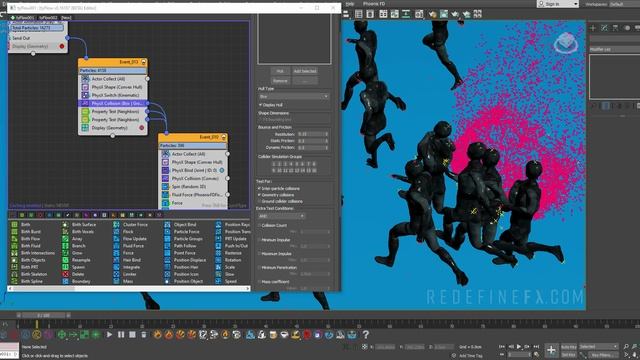Choose the Integrate operator
Image resolution: width=640 pixels, height=360 pixels.
(x=131, y=267)
